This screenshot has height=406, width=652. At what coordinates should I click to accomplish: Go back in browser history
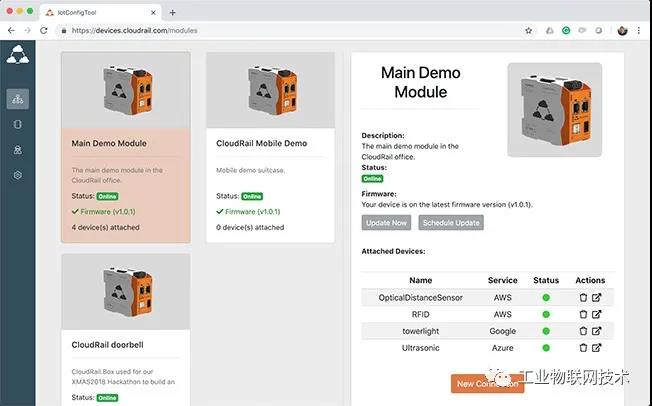coord(11,30)
